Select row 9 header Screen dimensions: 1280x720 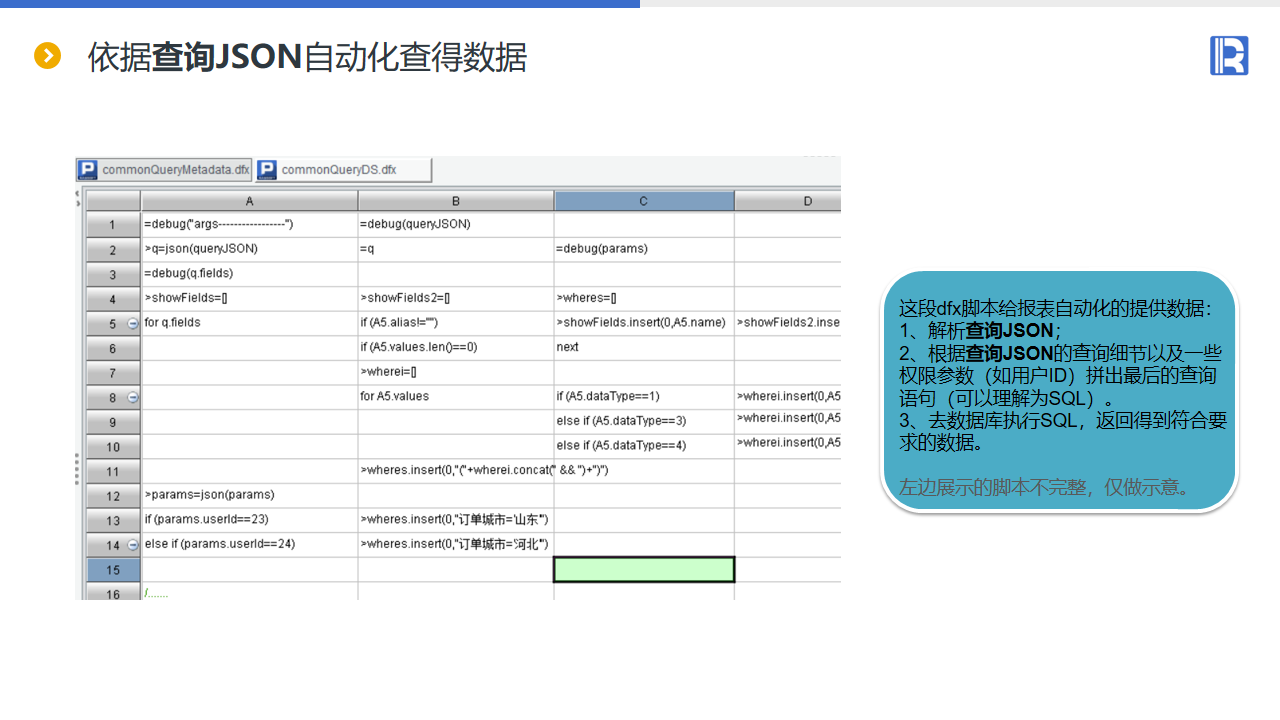[x=113, y=422]
